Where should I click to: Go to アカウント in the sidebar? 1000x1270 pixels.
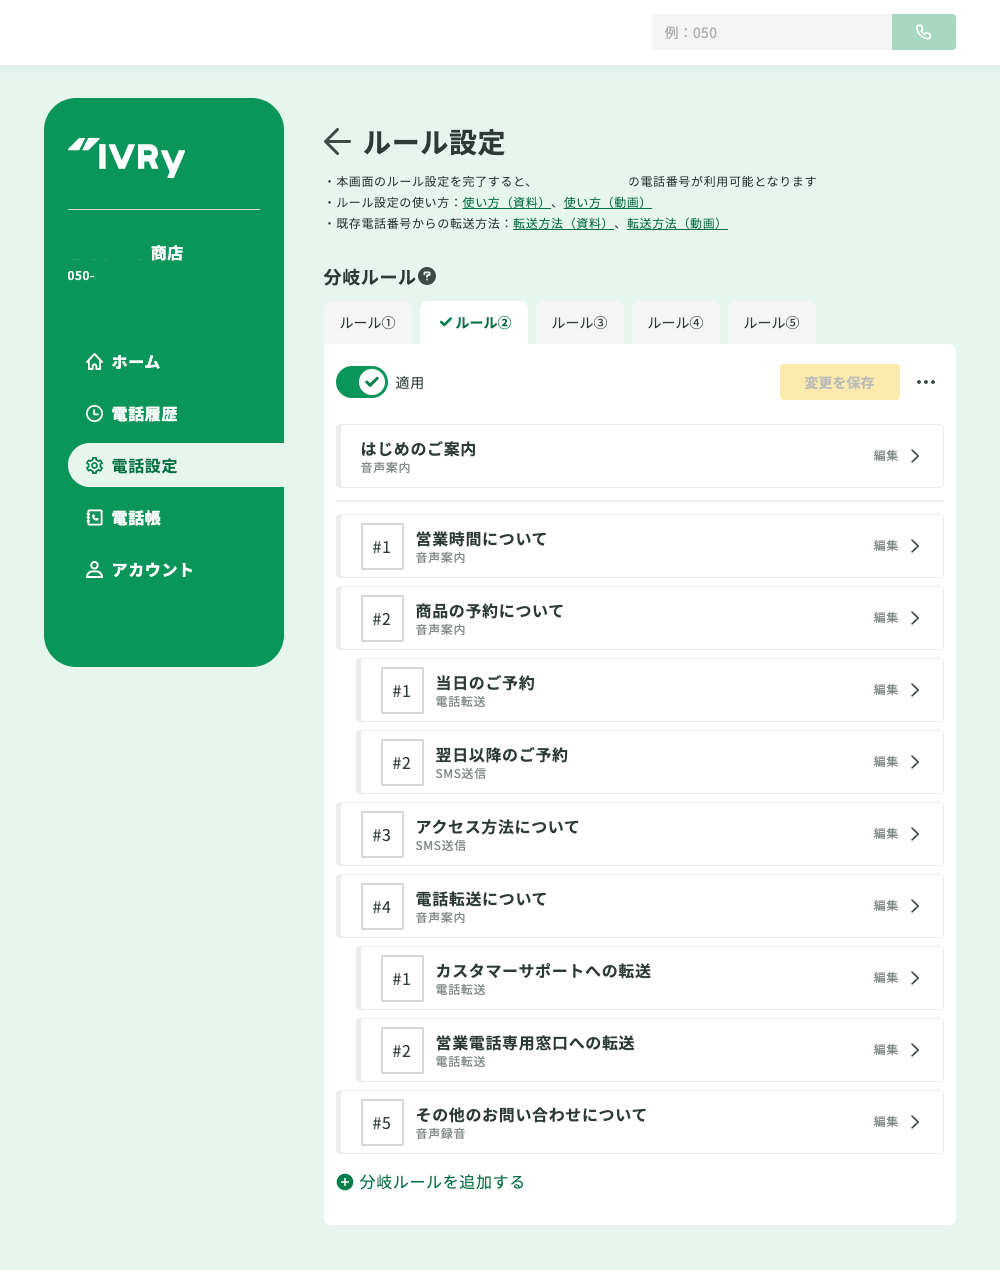click(x=152, y=570)
